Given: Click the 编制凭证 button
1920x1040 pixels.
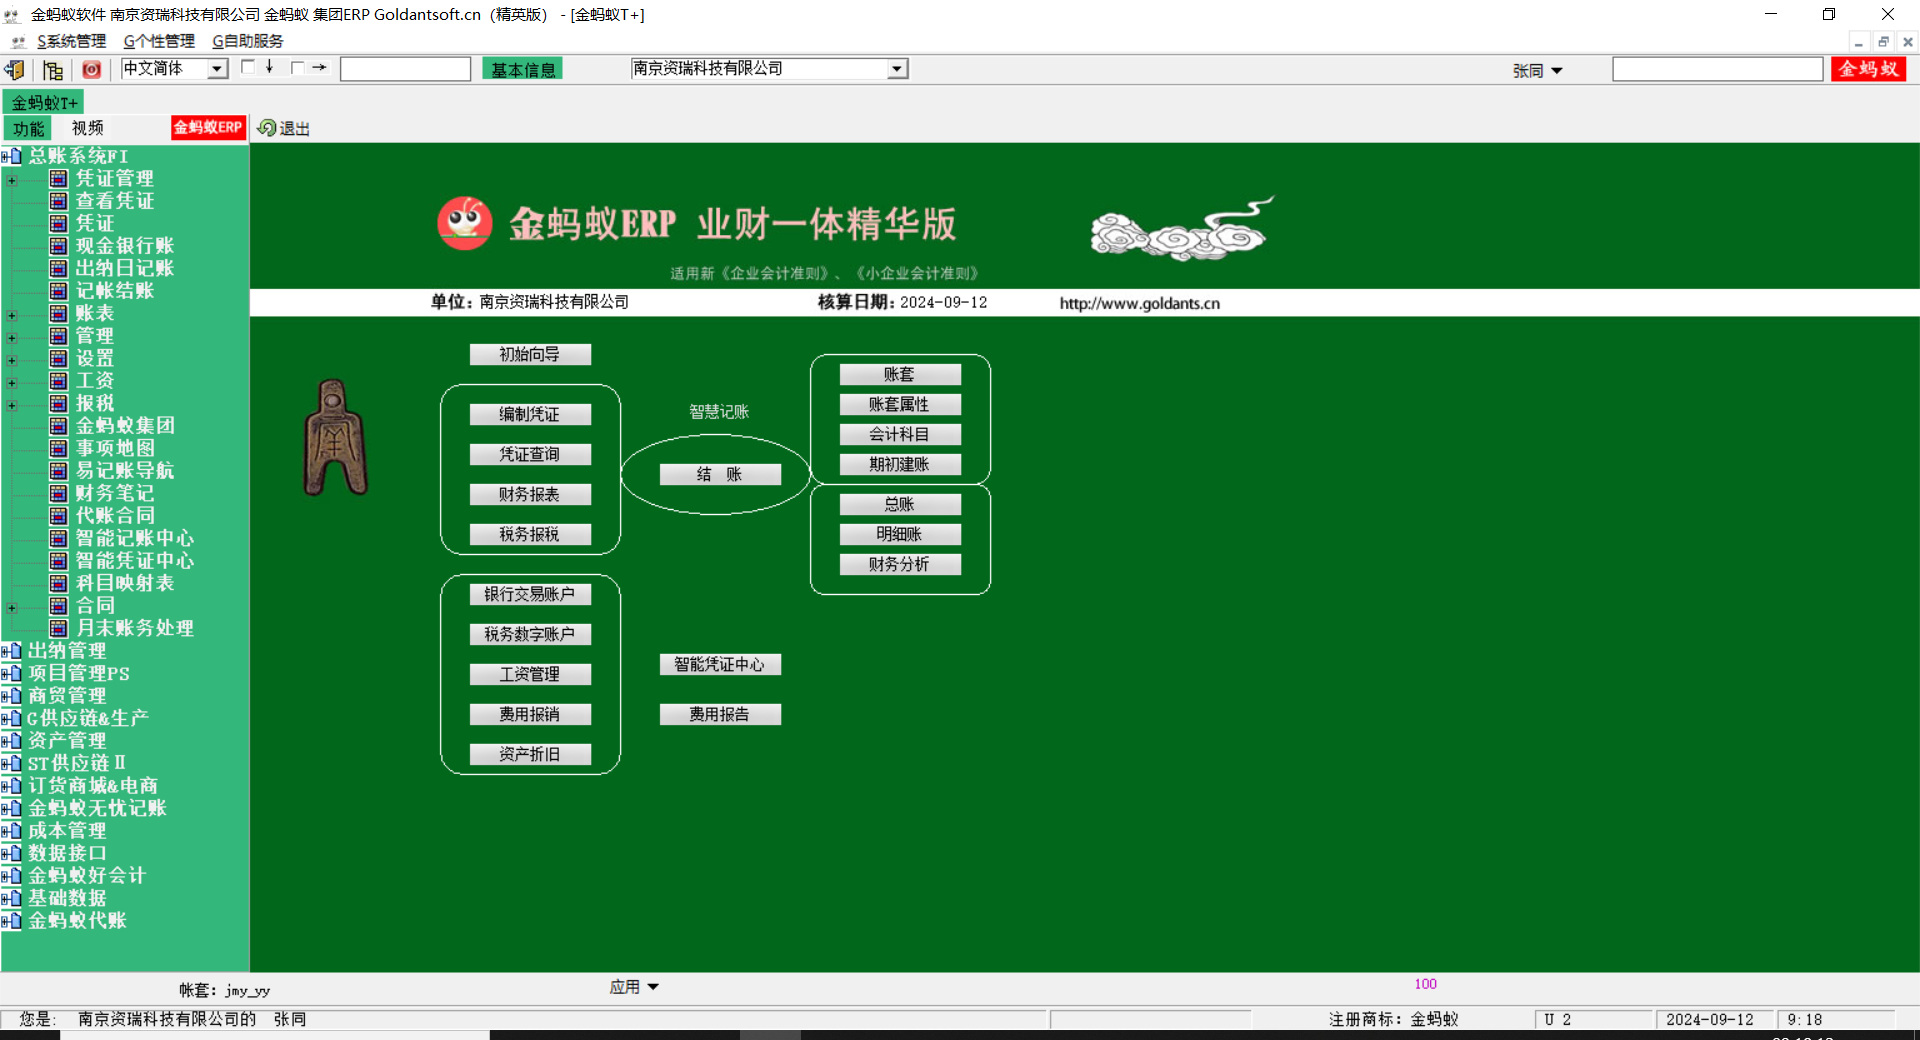Looking at the screenshot, I should coord(530,414).
